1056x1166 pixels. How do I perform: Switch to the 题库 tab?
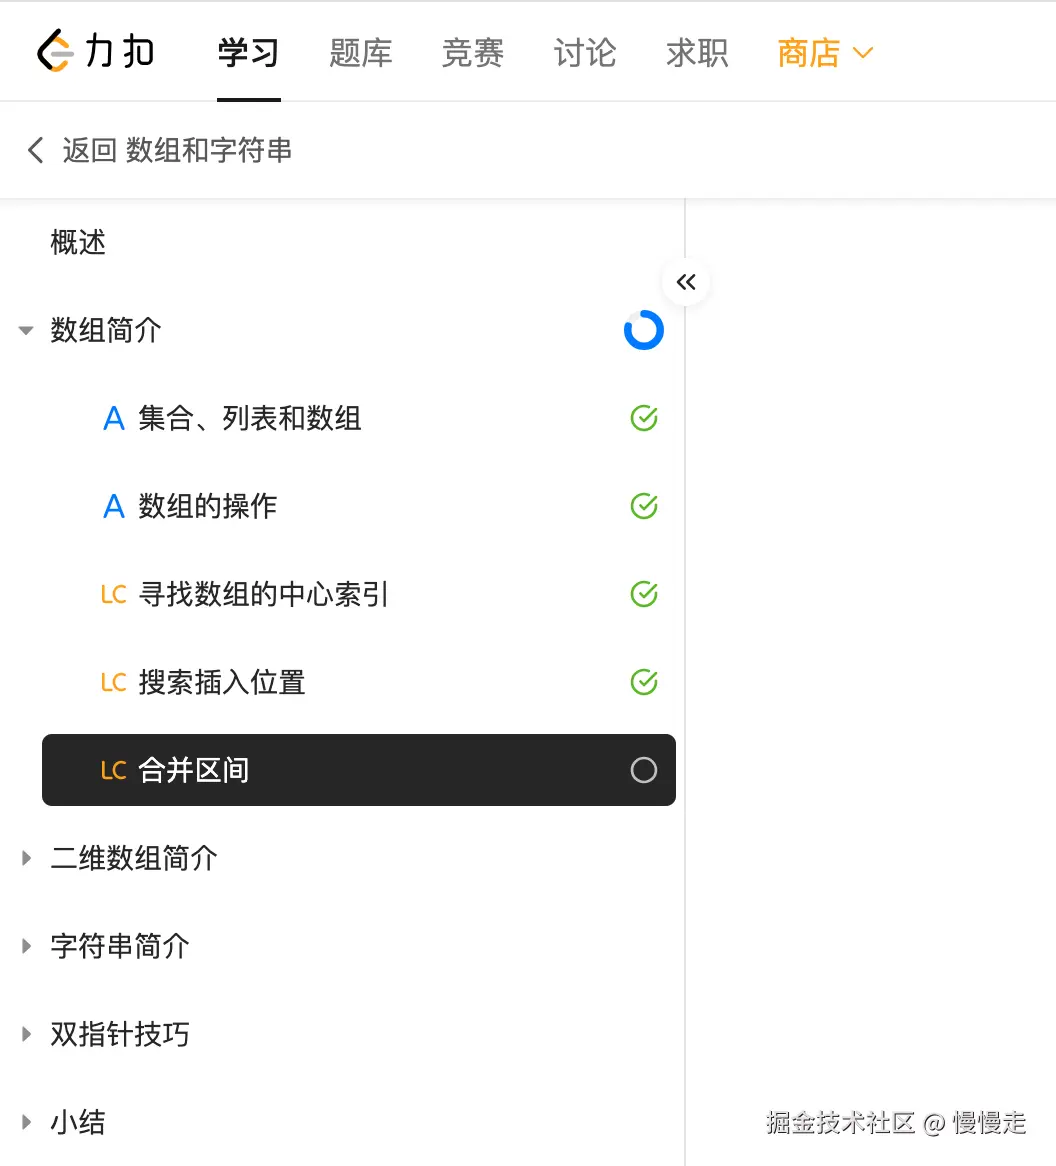(360, 53)
